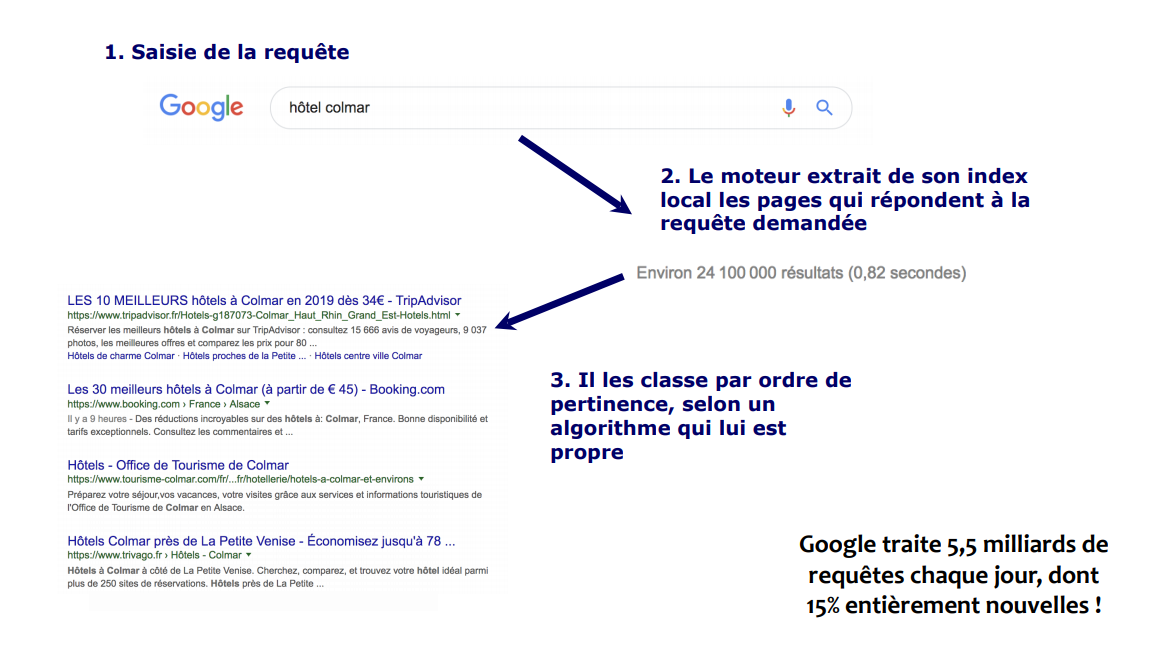Open the dropdown arrow next to the trivago URL
This screenshot has height=654, width=1169.
(248, 555)
